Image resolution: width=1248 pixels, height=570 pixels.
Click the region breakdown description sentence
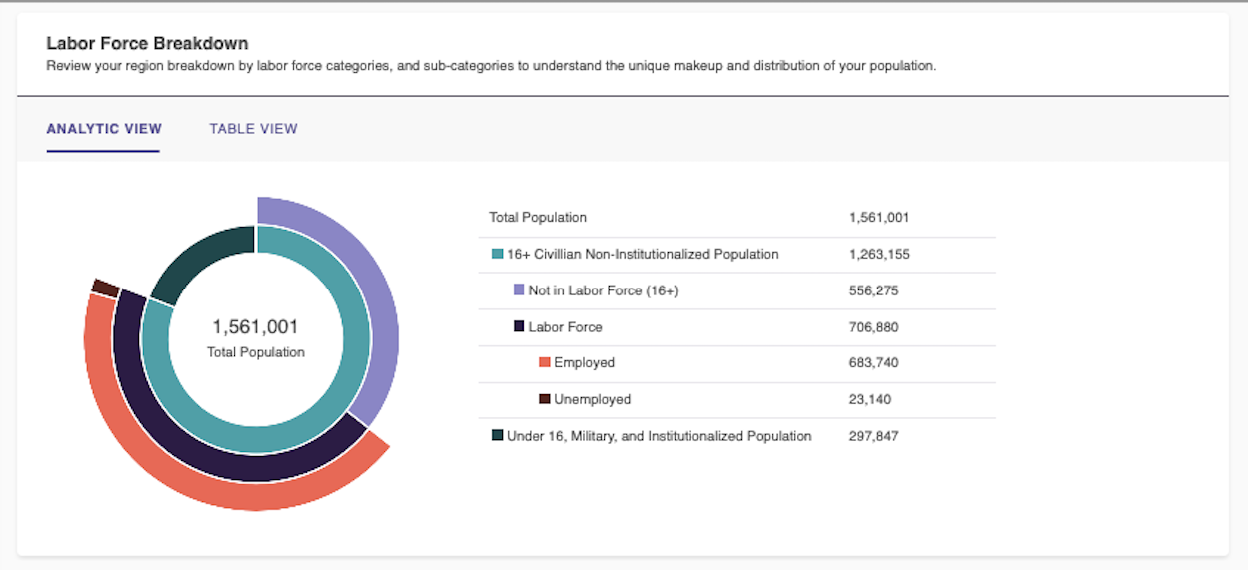[x=490, y=66]
